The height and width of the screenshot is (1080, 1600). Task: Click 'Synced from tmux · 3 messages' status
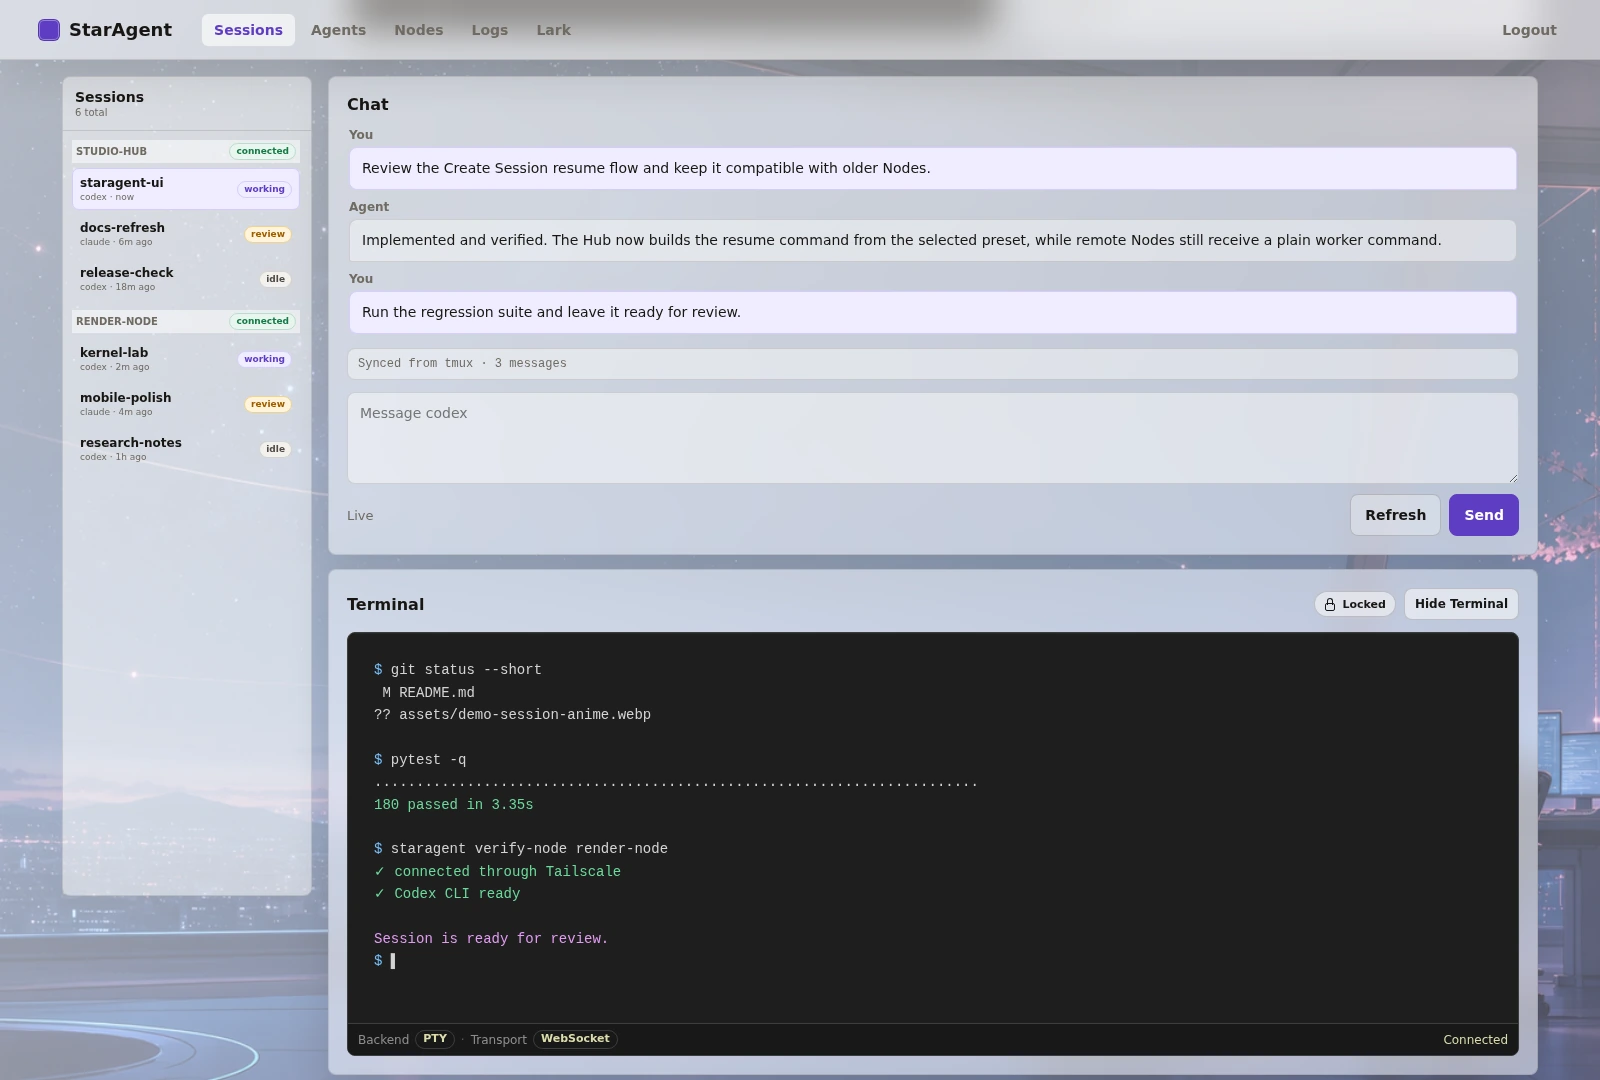(x=932, y=364)
